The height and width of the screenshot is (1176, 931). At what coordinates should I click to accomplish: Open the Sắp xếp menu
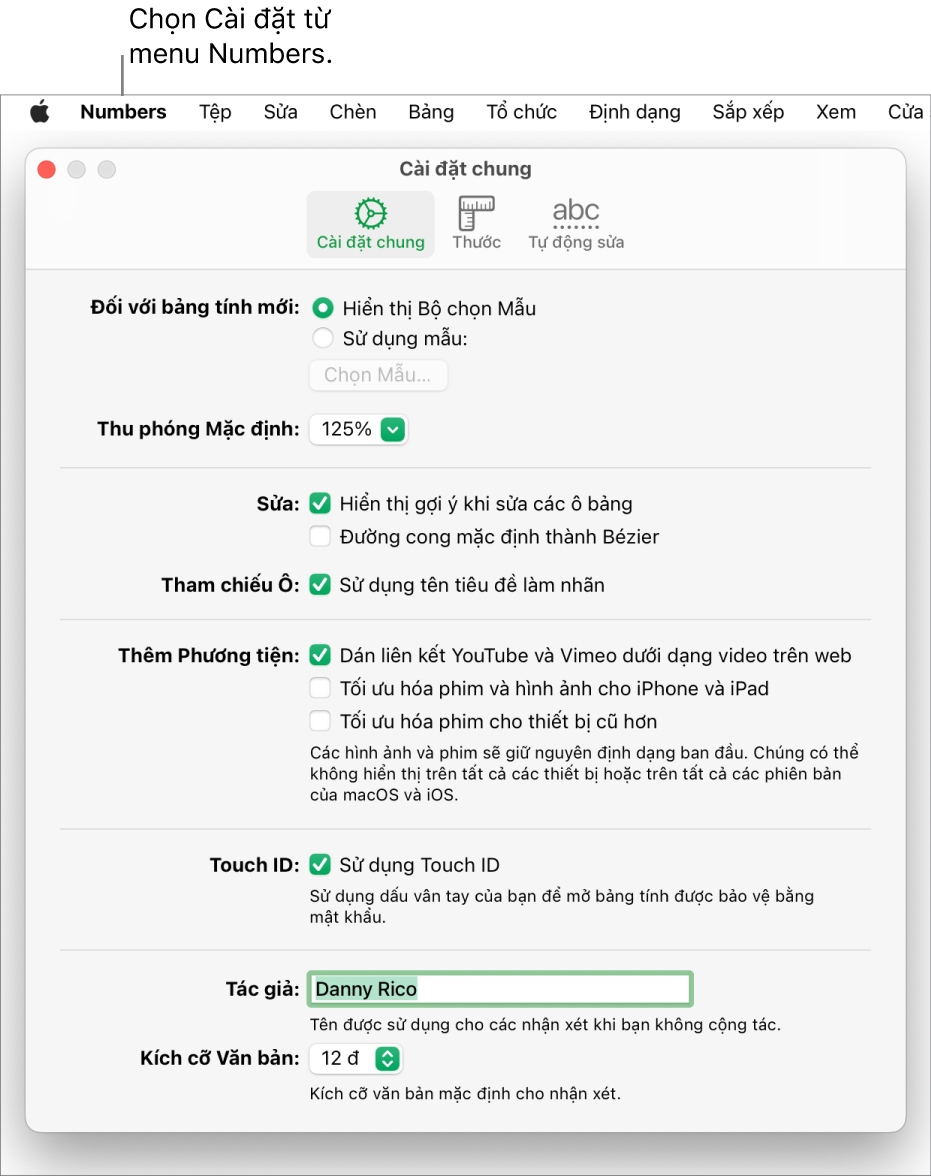(748, 112)
